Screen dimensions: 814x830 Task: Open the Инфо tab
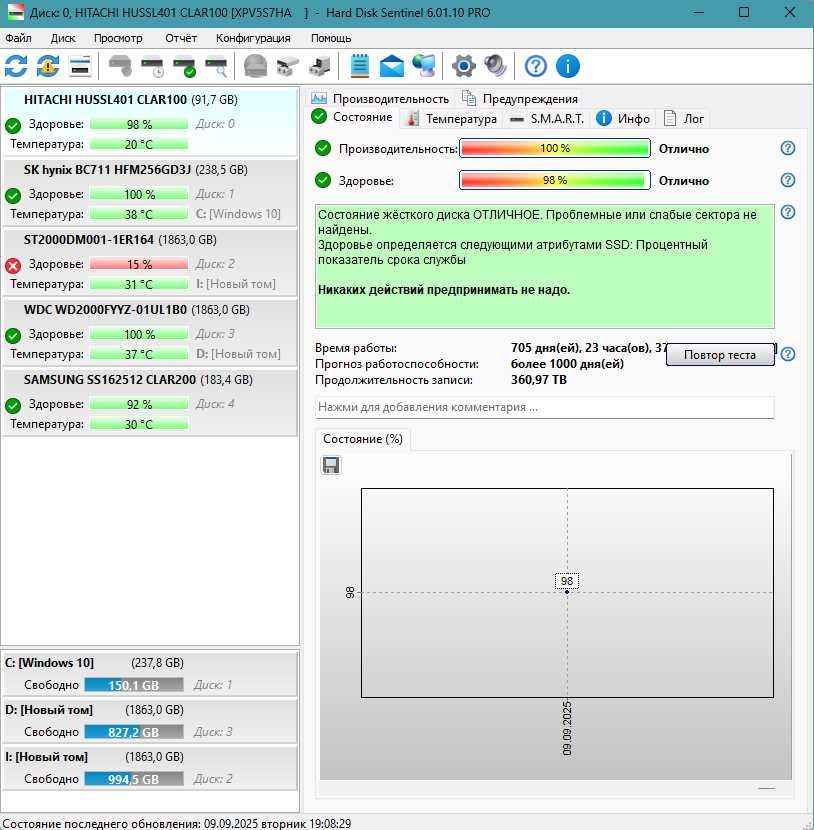(x=623, y=119)
